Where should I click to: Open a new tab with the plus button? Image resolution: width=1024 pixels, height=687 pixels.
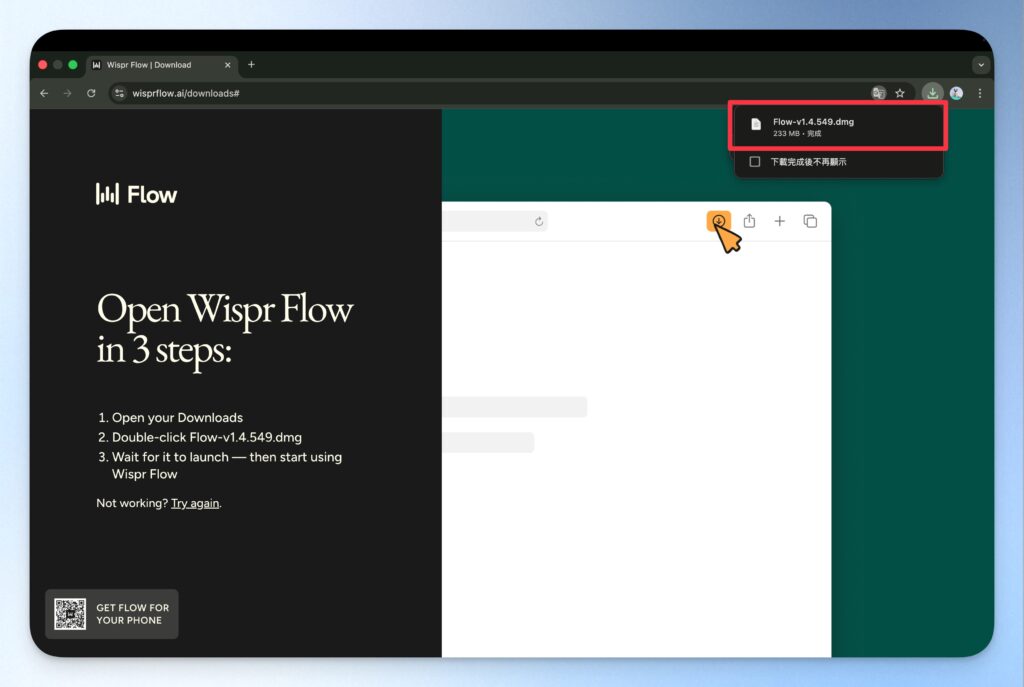251,65
